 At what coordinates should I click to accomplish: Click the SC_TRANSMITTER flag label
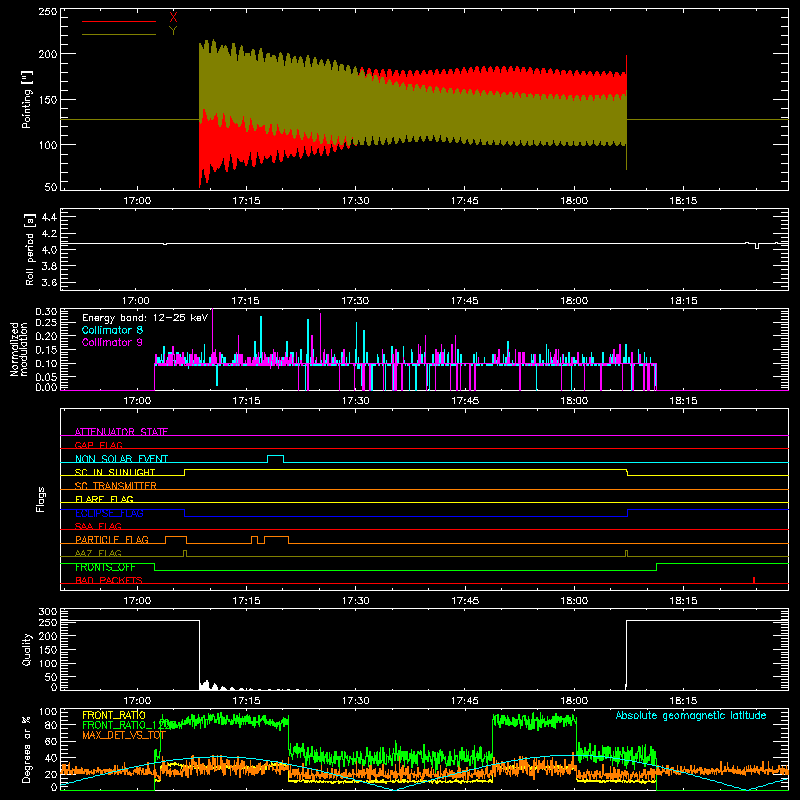click(x=116, y=486)
